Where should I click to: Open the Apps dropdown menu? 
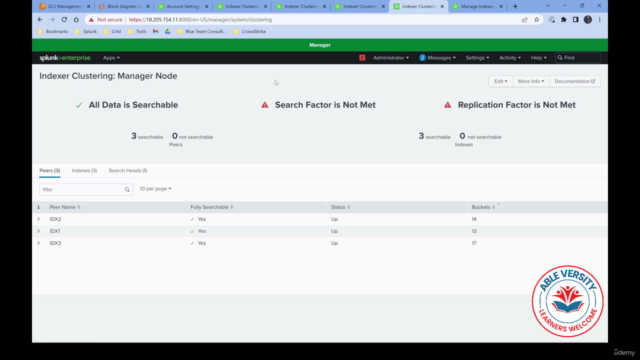[111, 58]
